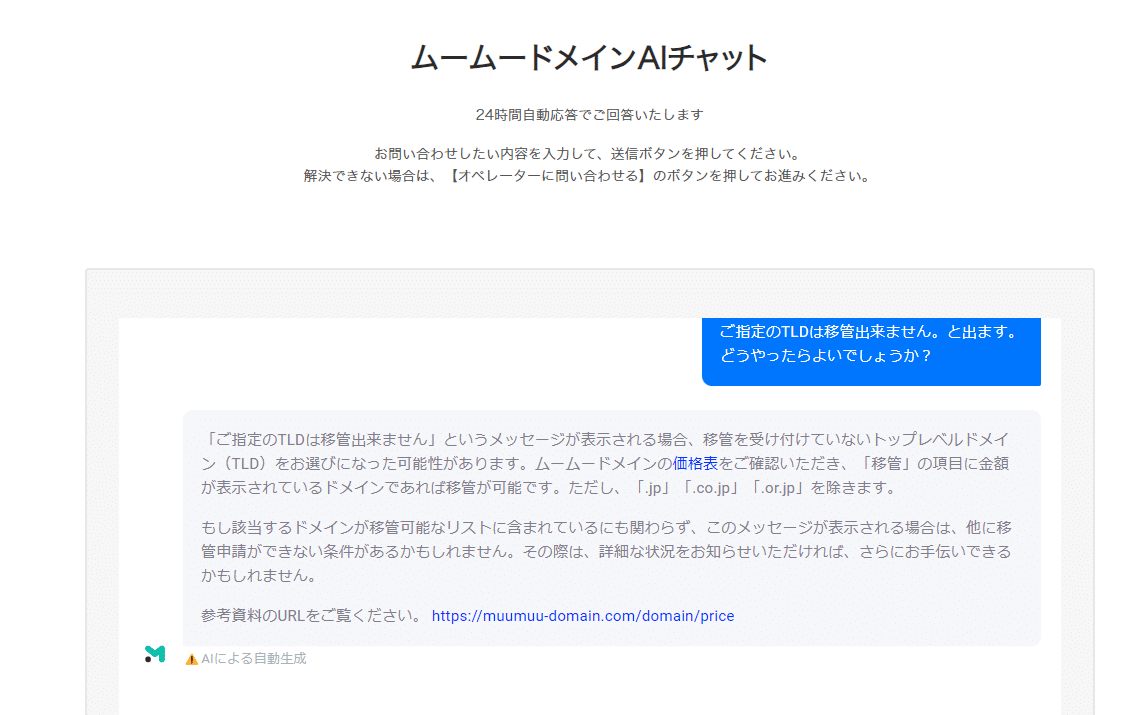Select the 24時間自動応答 subtitle text
Screen dimensions: 1121x715
(588, 113)
